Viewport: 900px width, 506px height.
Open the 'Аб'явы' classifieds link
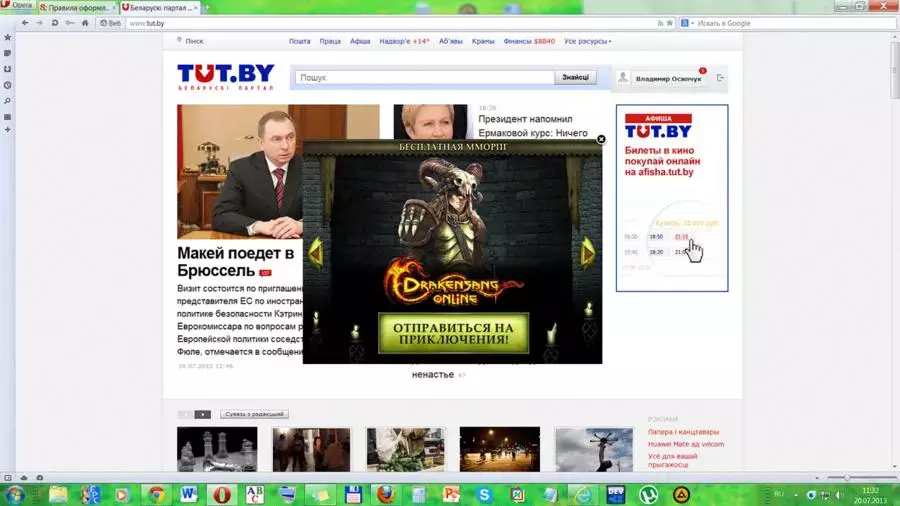pyautogui.click(x=451, y=41)
